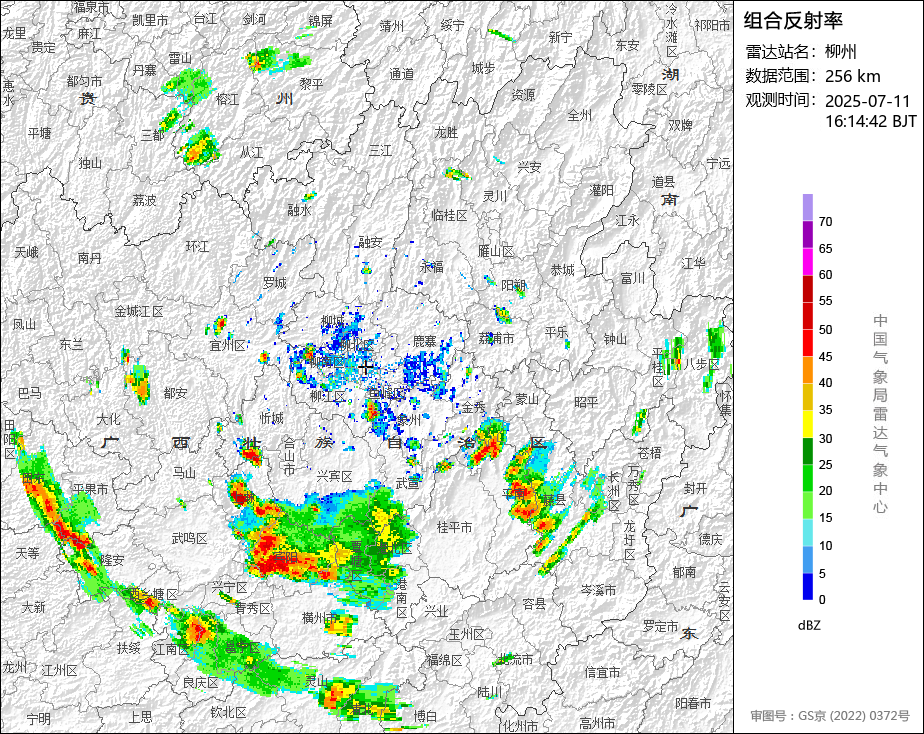Click the 马山 map label
The width and height of the screenshot is (924, 734).
pos(184,472)
